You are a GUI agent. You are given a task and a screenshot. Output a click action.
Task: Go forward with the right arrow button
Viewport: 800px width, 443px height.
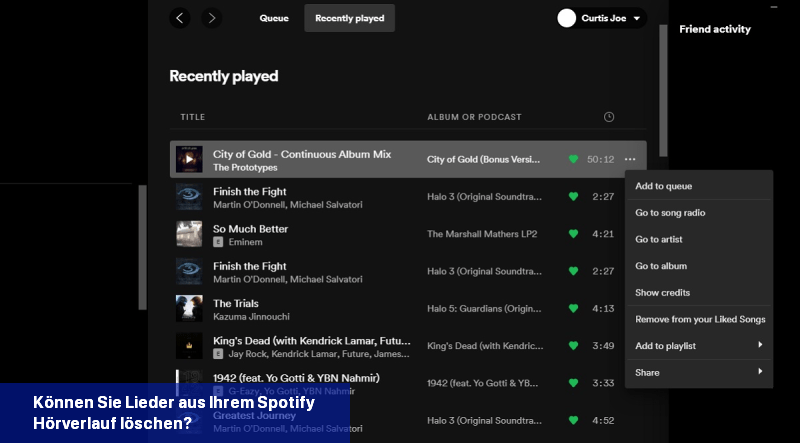[212, 18]
